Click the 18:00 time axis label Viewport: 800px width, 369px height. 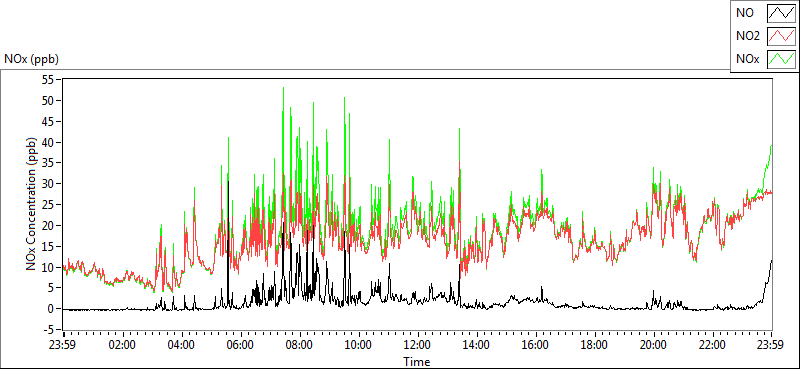point(595,345)
